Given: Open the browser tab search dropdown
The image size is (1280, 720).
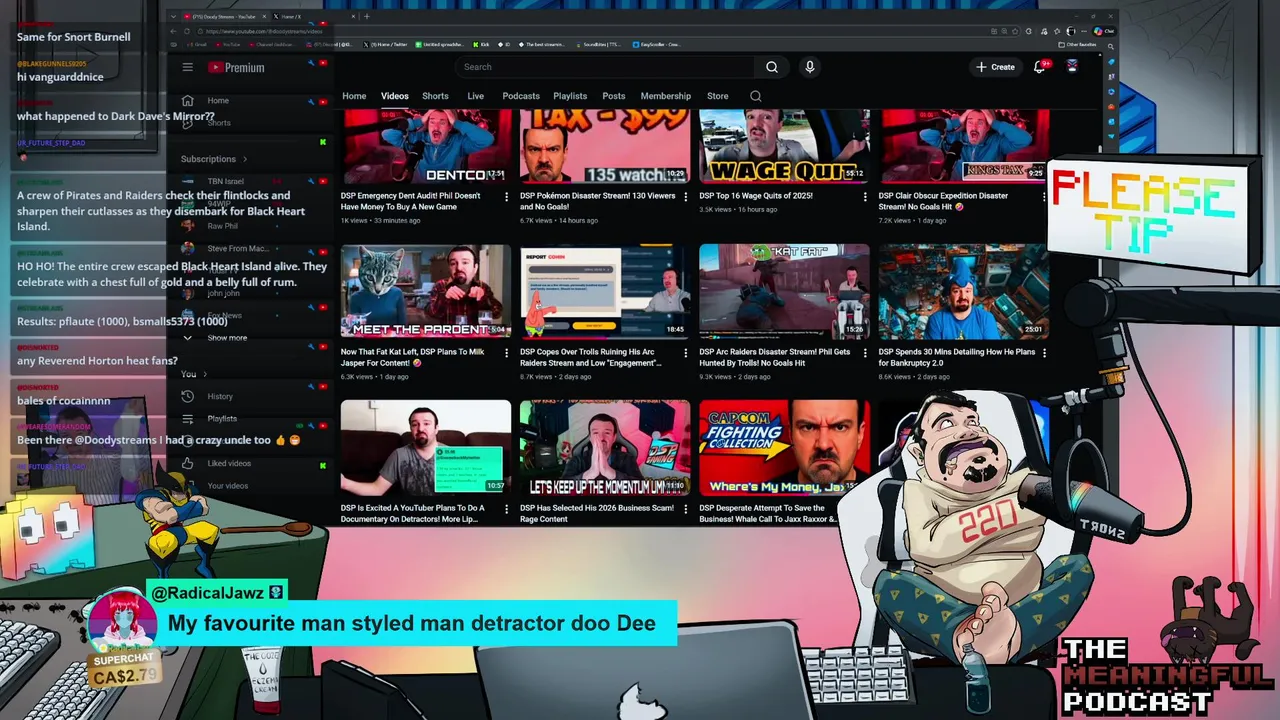Looking at the screenshot, I should (x=173, y=16).
